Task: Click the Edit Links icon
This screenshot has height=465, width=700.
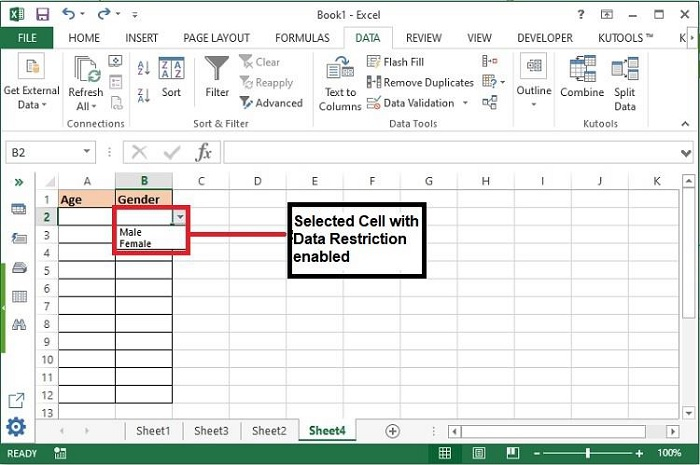Action: tap(116, 103)
